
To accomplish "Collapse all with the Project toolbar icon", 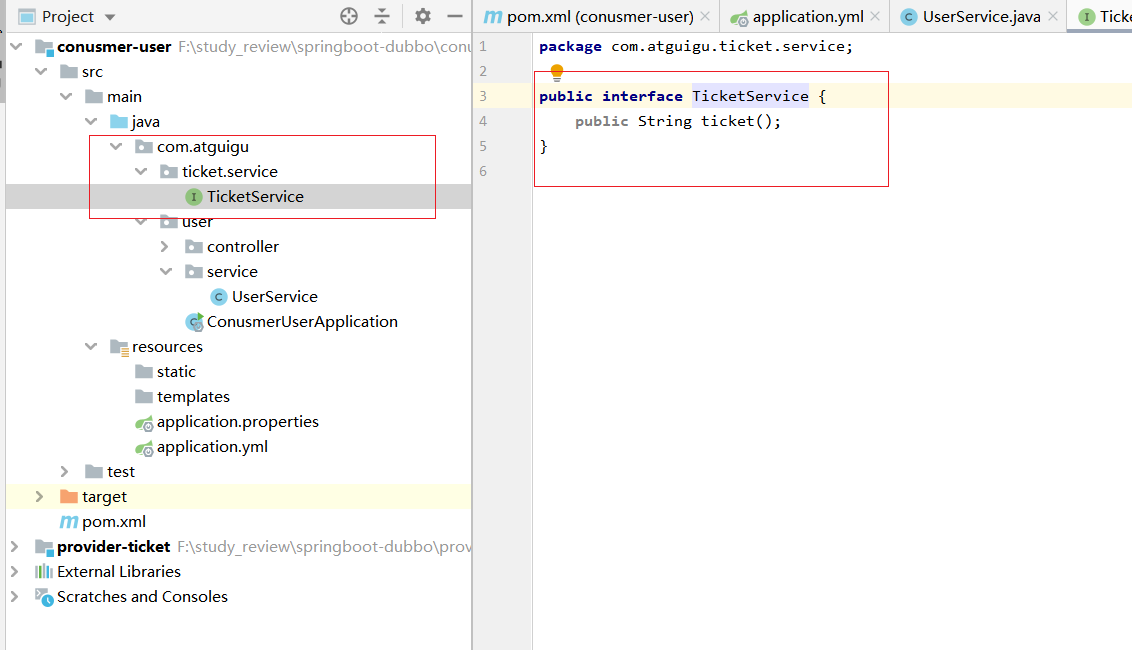I will coord(382,16).
